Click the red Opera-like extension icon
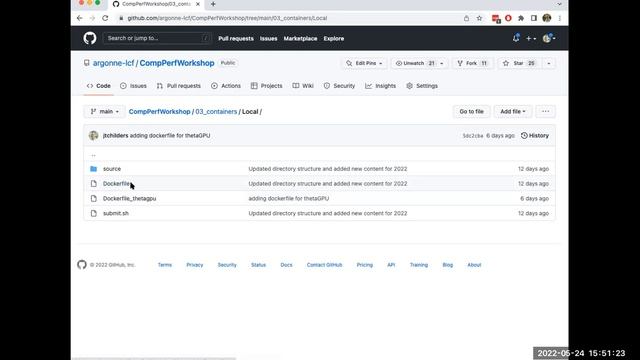640x360 pixels. (x=508, y=18)
